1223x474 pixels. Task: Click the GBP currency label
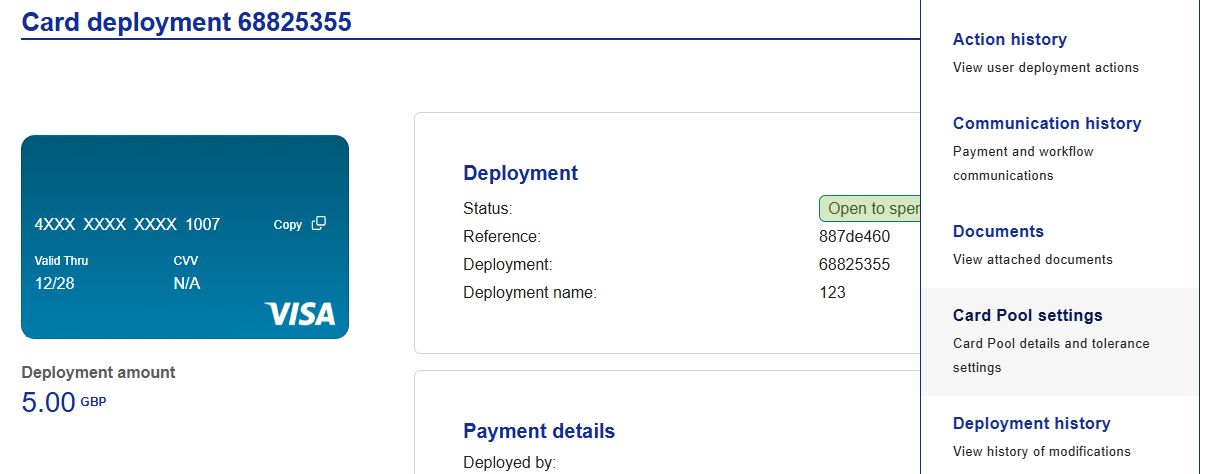click(x=93, y=402)
